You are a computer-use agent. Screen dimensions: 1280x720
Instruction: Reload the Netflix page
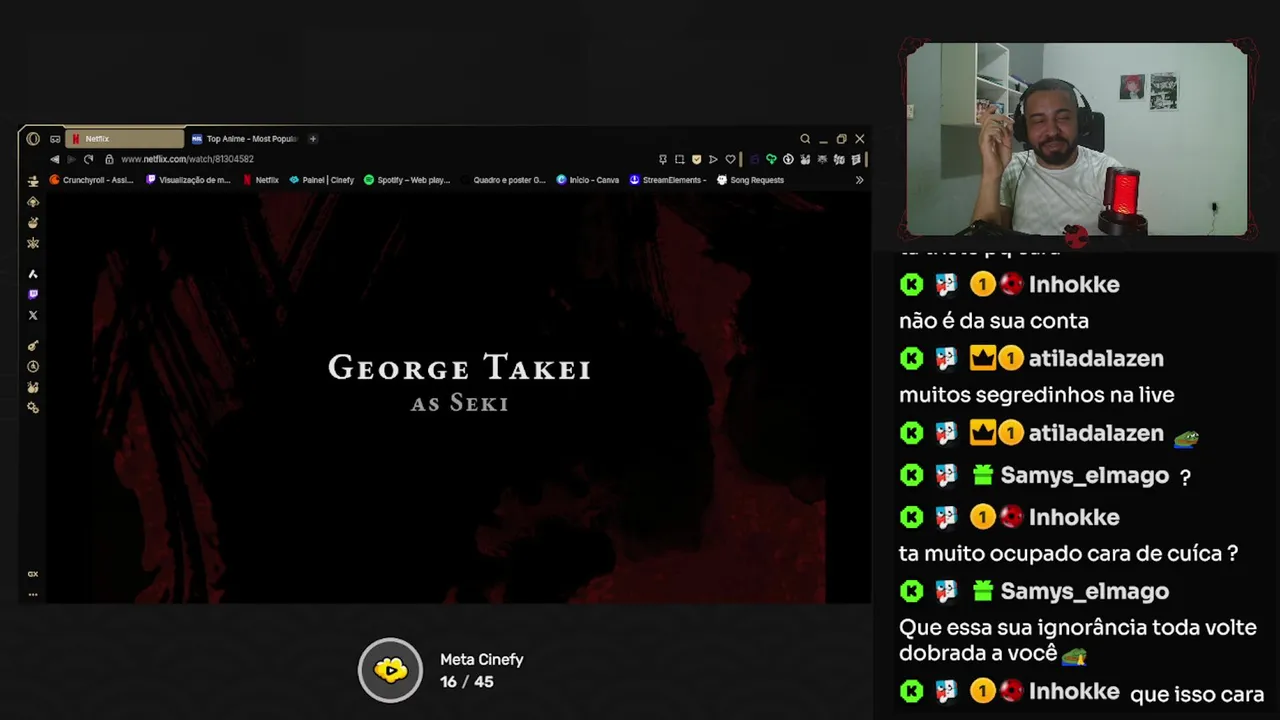89,159
